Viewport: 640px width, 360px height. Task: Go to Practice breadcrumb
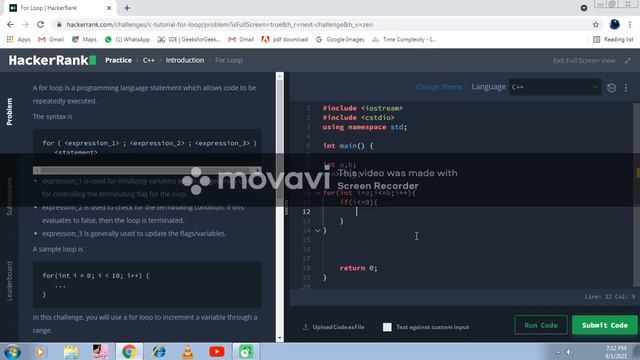coord(118,60)
